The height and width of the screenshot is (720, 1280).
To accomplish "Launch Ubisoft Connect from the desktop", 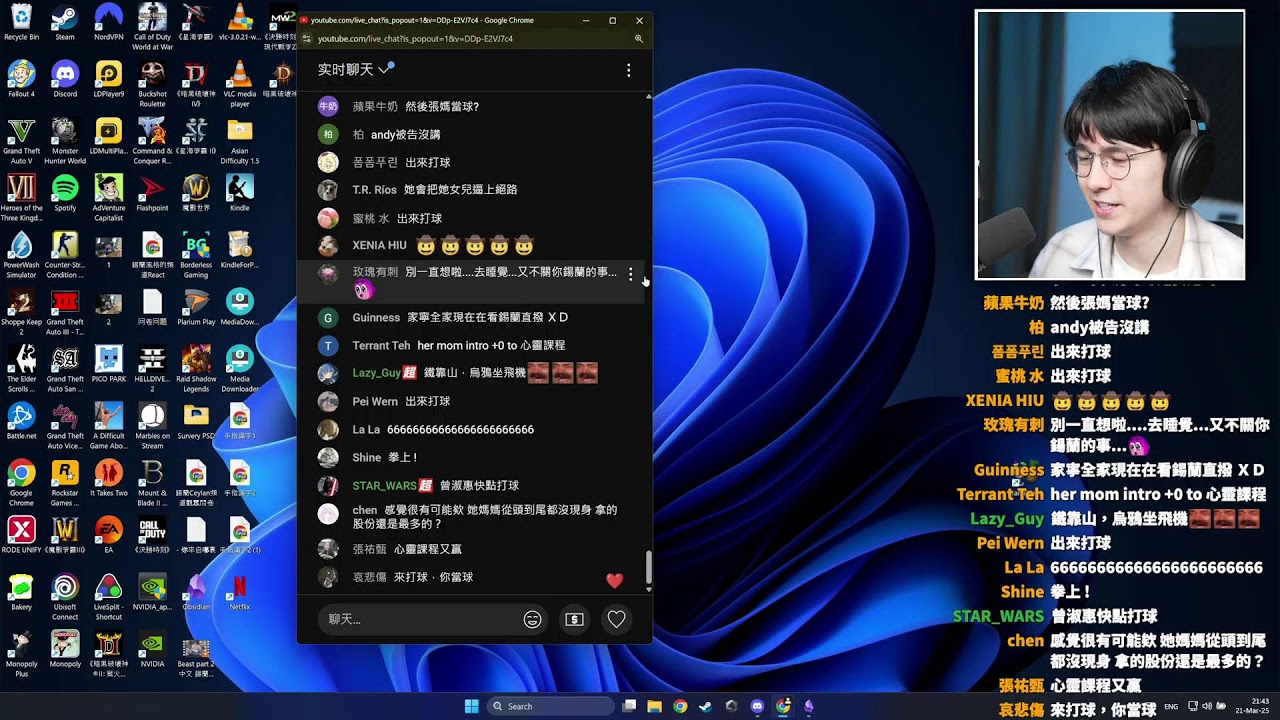I will (x=65, y=596).
